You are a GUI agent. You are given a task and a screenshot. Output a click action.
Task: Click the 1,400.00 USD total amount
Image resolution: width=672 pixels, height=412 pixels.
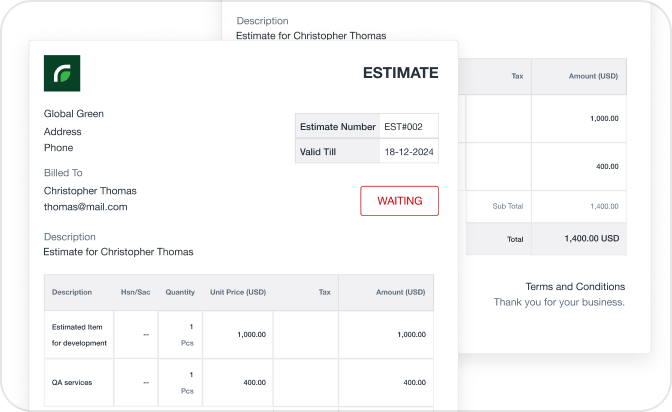tap(590, 240)
